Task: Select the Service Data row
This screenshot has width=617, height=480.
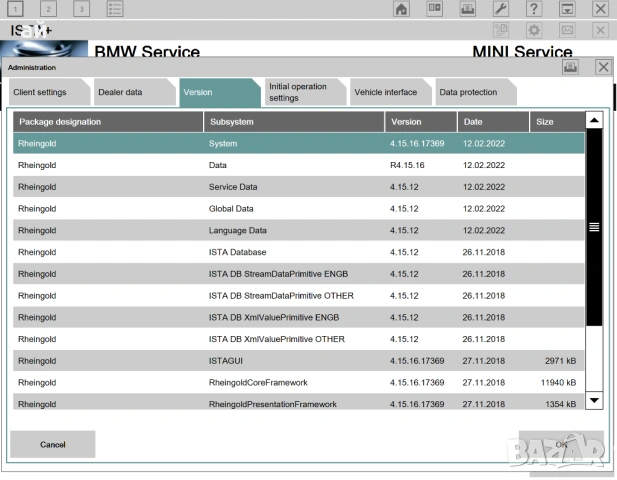Action: [x=299, y=187]
